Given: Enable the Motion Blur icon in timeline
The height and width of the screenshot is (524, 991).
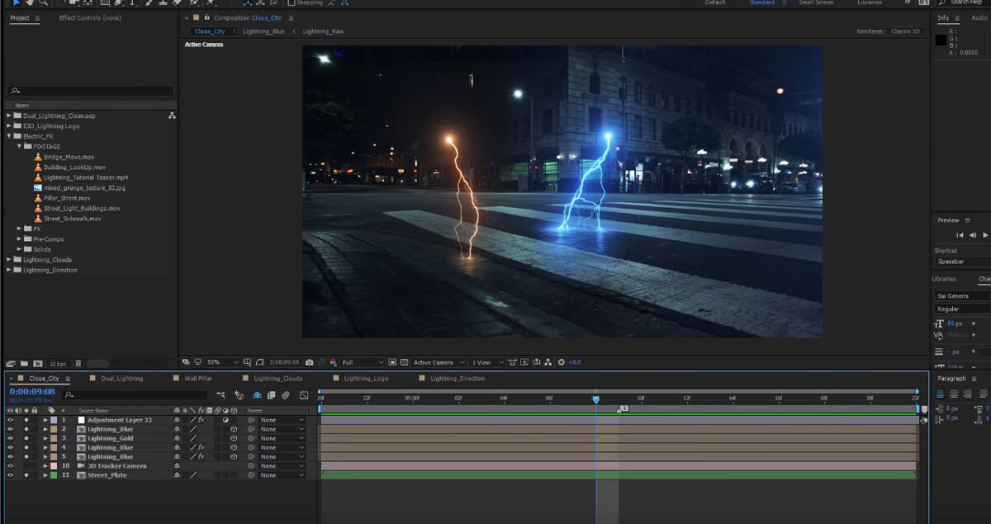Looking at the screenshot, I should coord(286,395).
